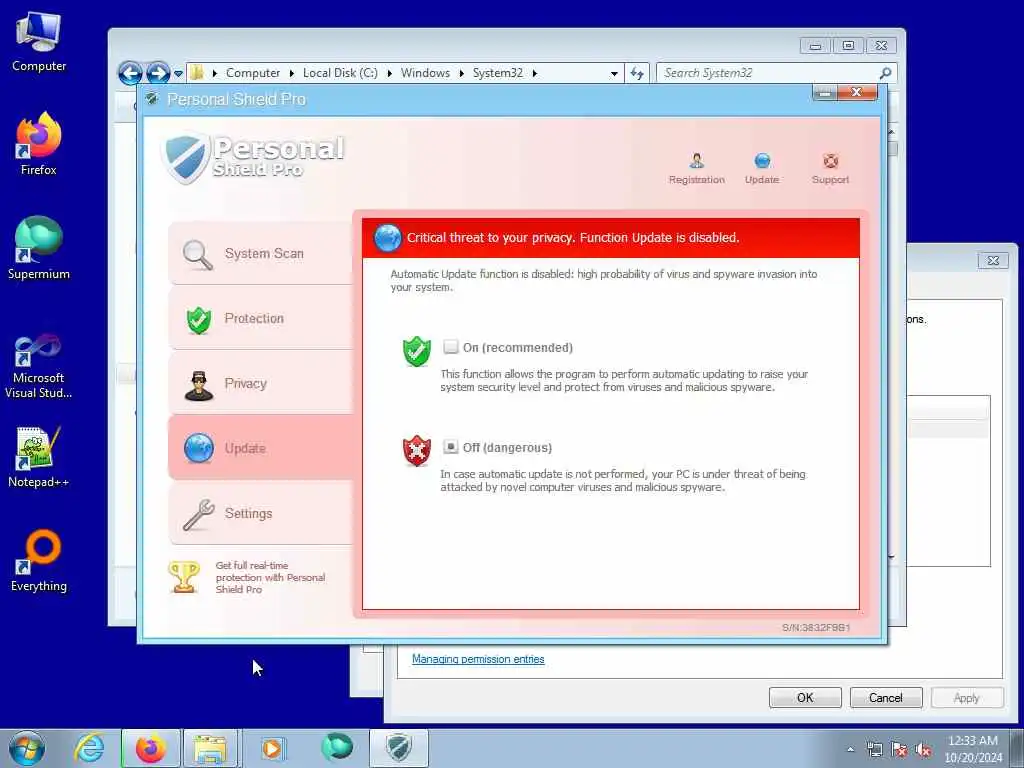Click System32 breadcrumb in address bar
The height and width of the screenshot is (768, 1024).
pyautogui.click(x=498, y=73)
